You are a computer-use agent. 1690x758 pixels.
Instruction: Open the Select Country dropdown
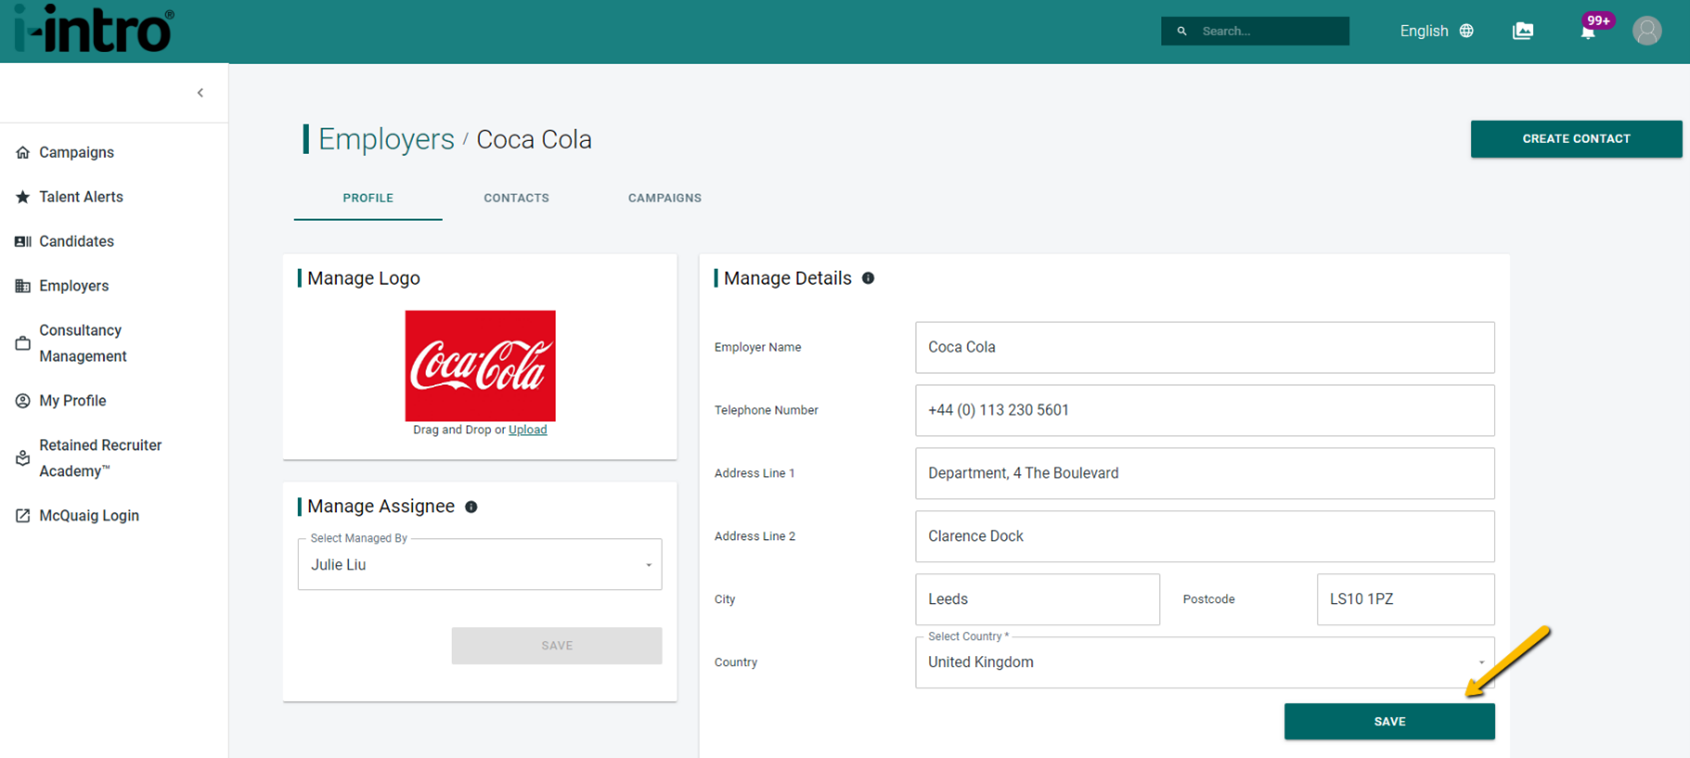(x=1205, y=662)
